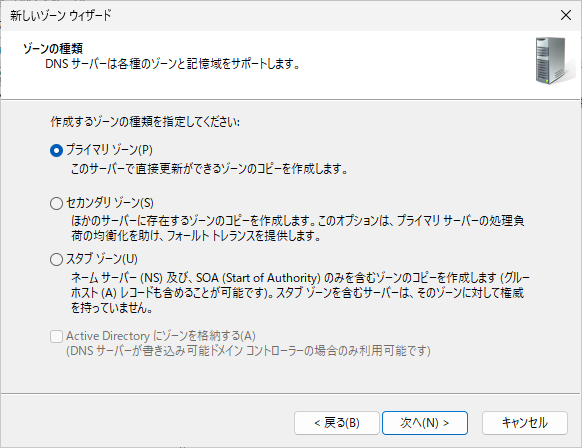This screenshot has width=582, height=448.
Task: Choose the セカンダリ ゾーン(S) radio button
Action: click(56, 203)
